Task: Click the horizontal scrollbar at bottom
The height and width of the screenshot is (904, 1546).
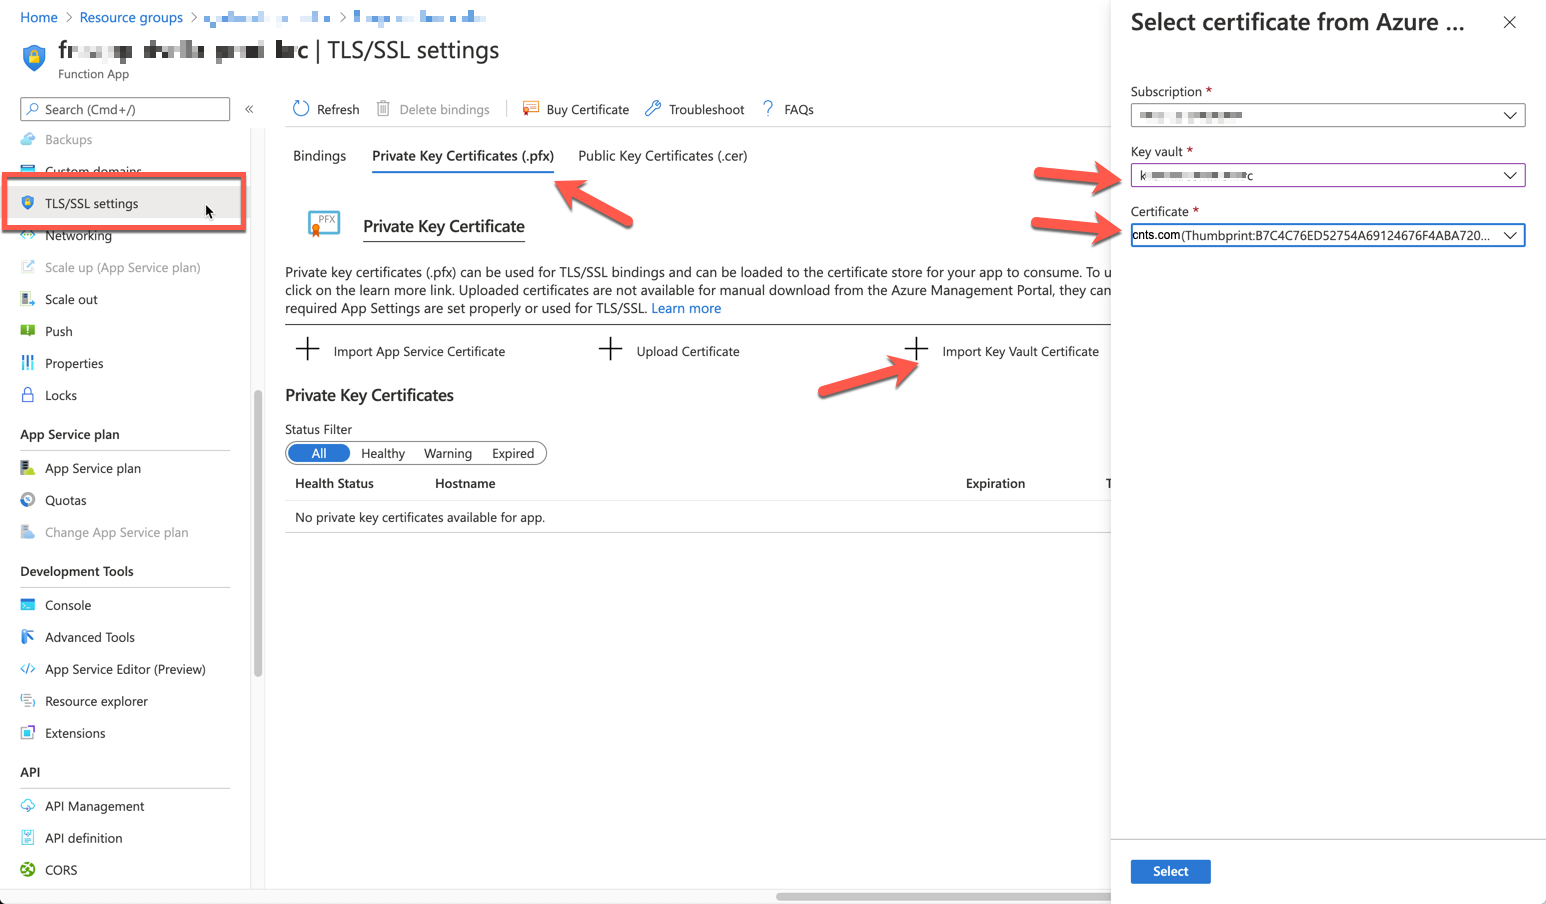Action: (943, 896)
